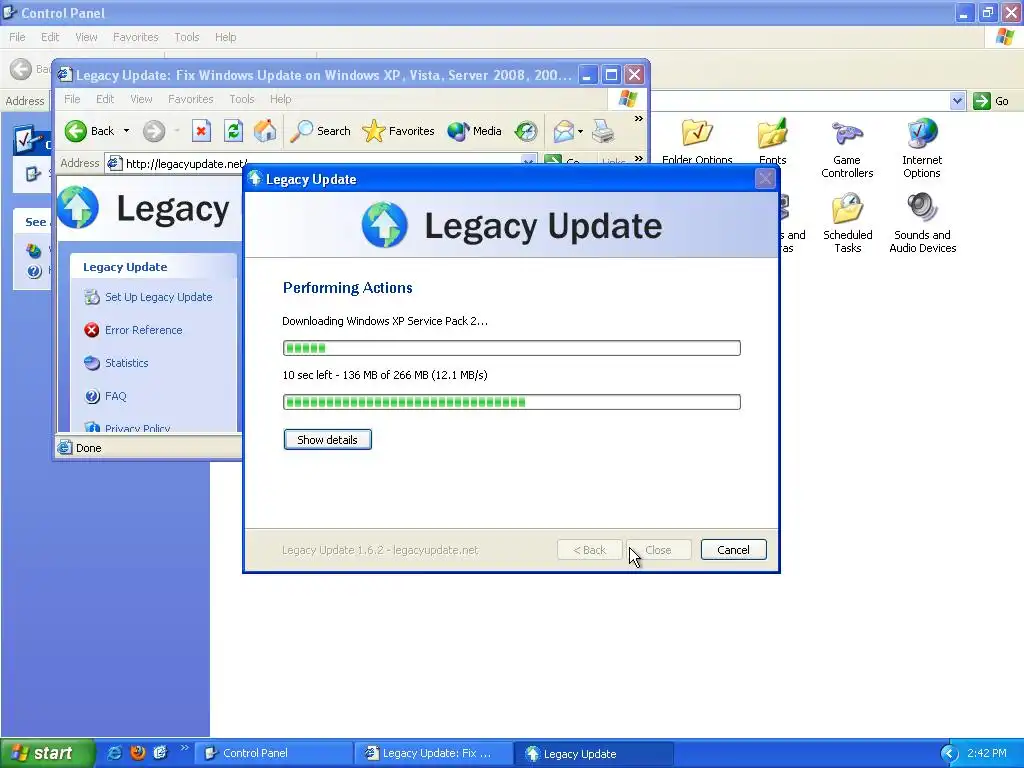Show hidden tray icons arrow
The width and height of the screenshot is (1024, 768).
(x=949, y=754)
